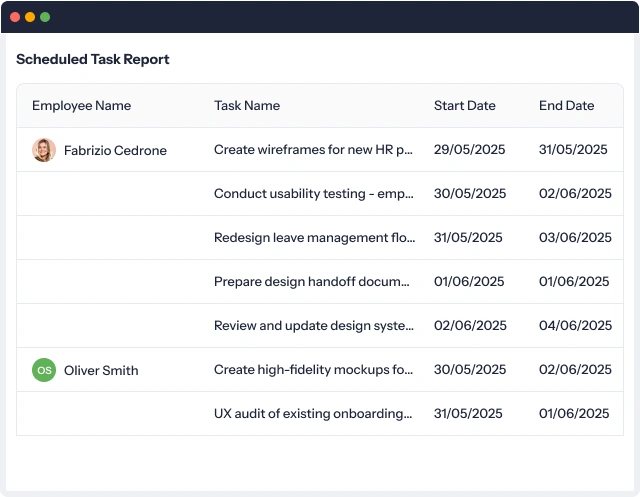This screenshot has height=497, width=640.
Task: Click Oliver Smith's green OS avatar
Action: [44, 370]
